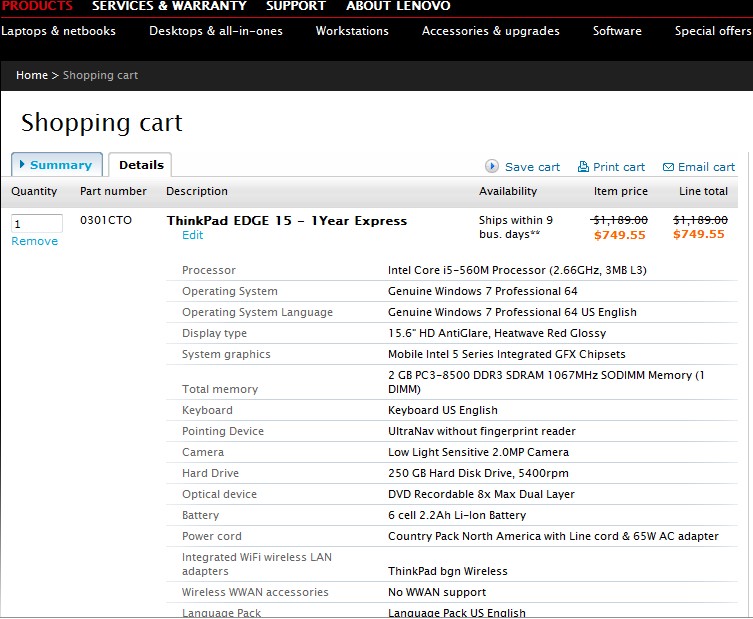Switch to the Details tab
This screenshot has height=619, width=753.
pyautogui.click(x=141, y=164)
